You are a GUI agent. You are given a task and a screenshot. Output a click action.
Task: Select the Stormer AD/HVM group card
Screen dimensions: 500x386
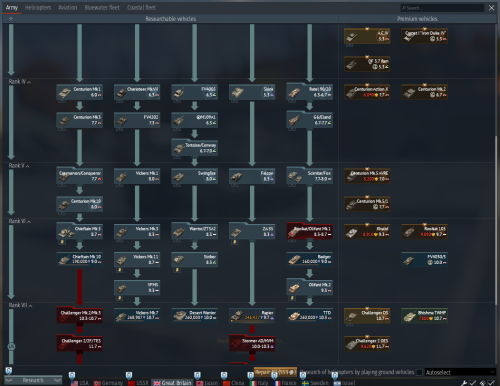pos(252,343)
